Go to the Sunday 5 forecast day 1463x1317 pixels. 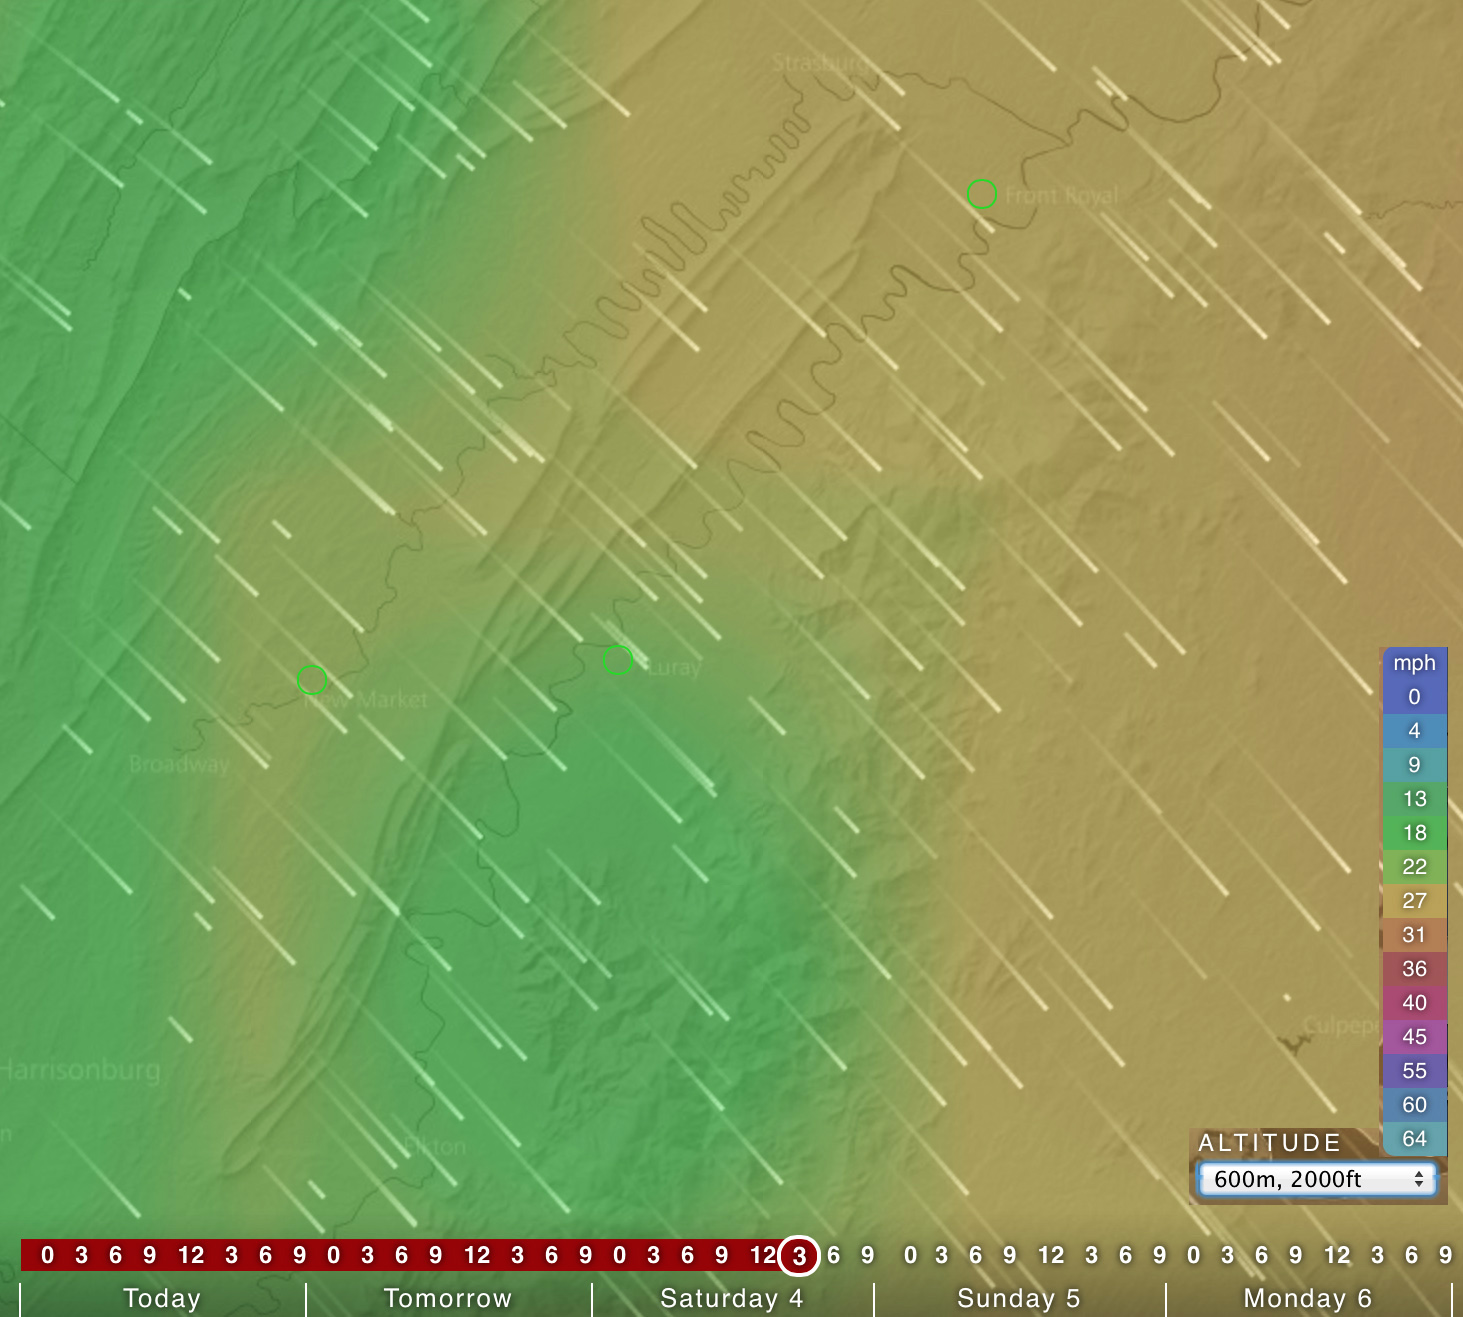click(x=1018, y=1298)
